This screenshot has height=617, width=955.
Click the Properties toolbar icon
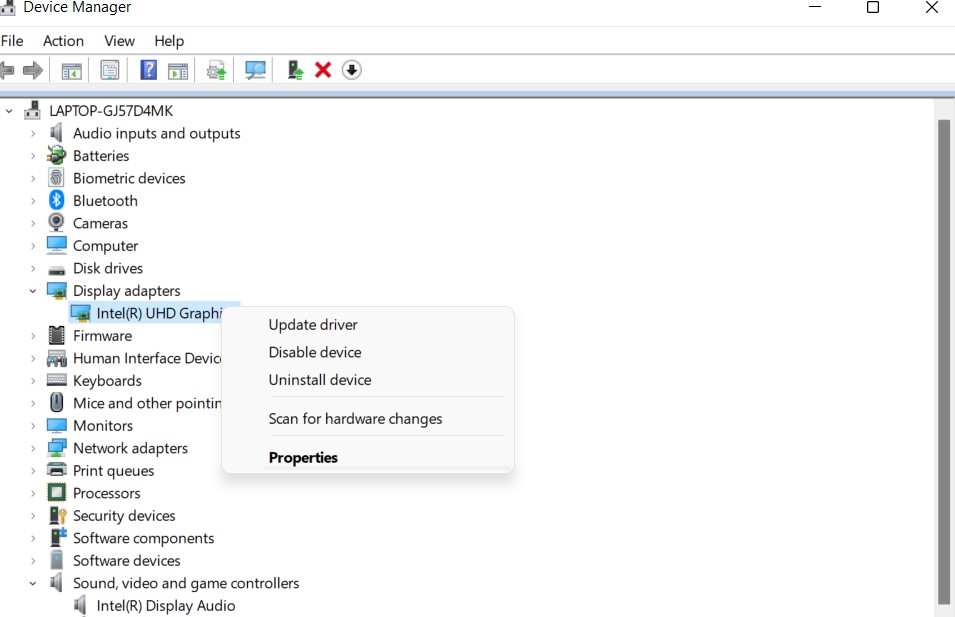110,70
